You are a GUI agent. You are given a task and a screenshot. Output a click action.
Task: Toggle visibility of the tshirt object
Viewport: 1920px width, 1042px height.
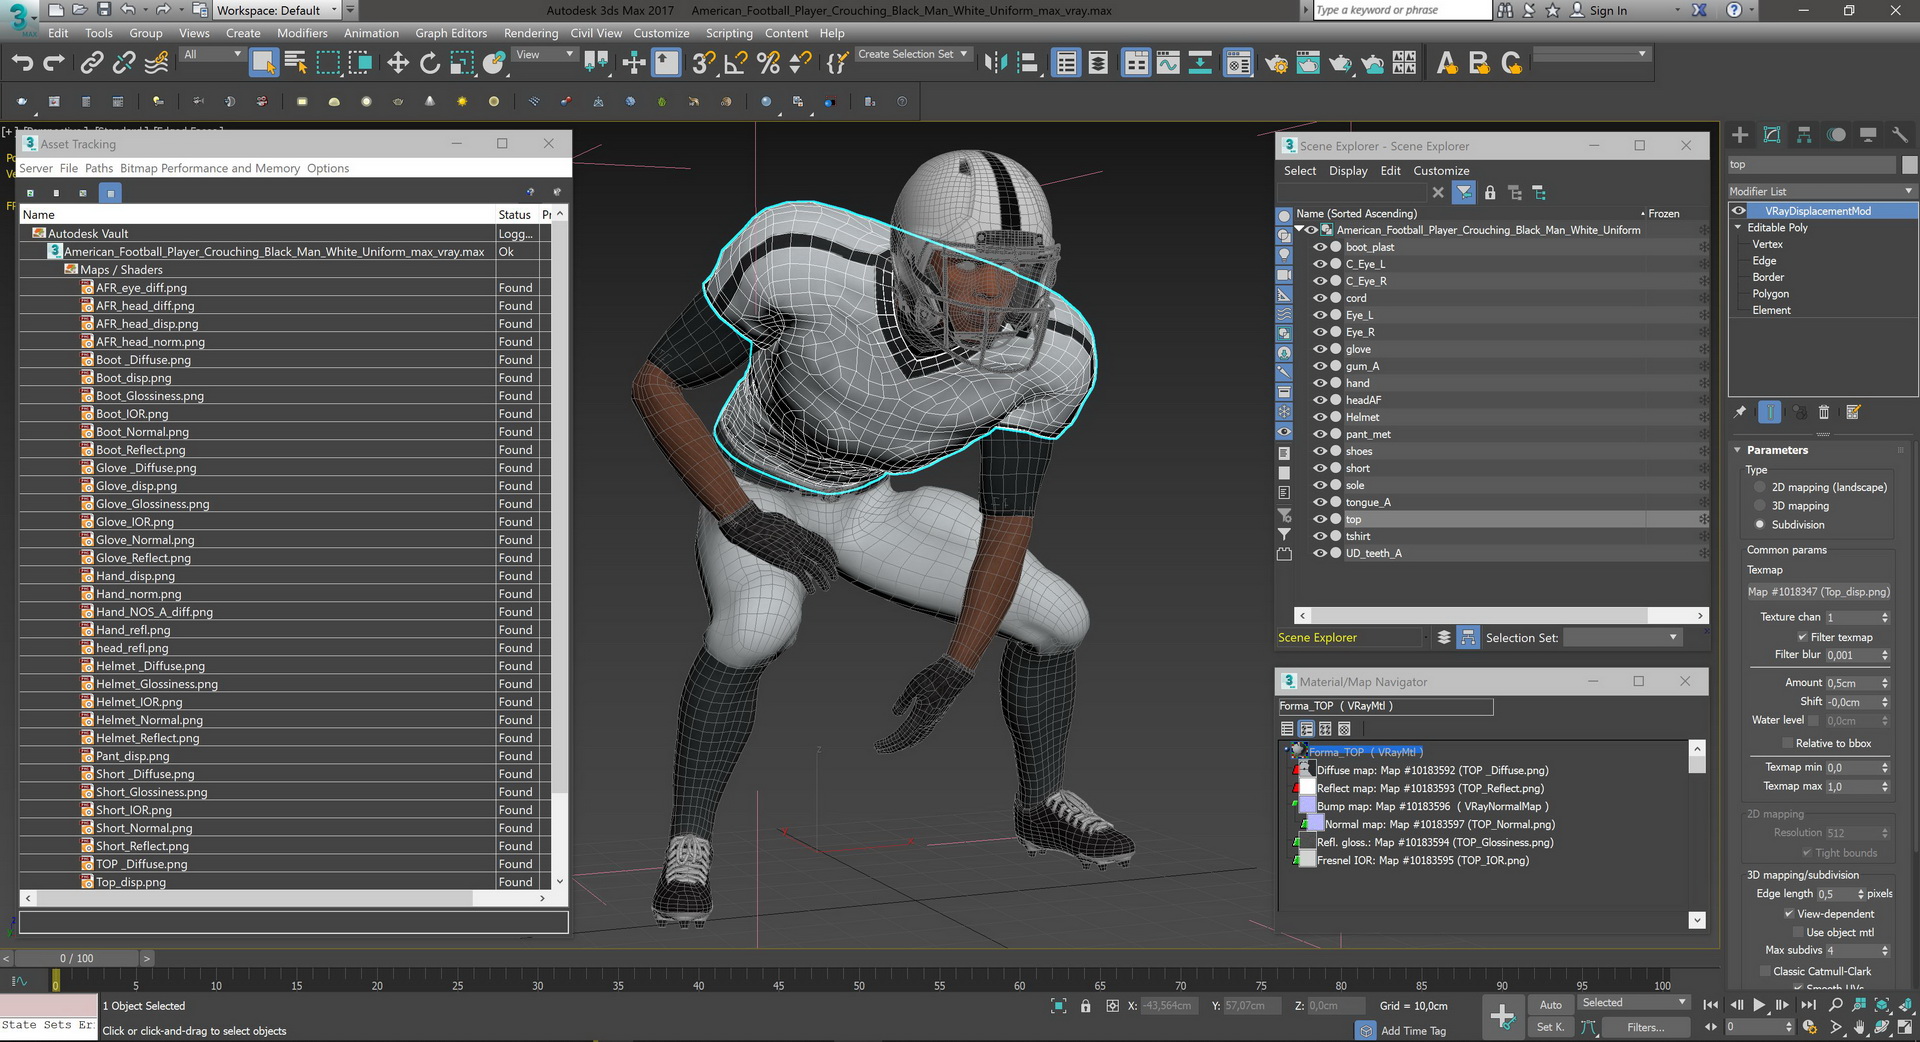pyautogui.click(x=1320, y=536)
